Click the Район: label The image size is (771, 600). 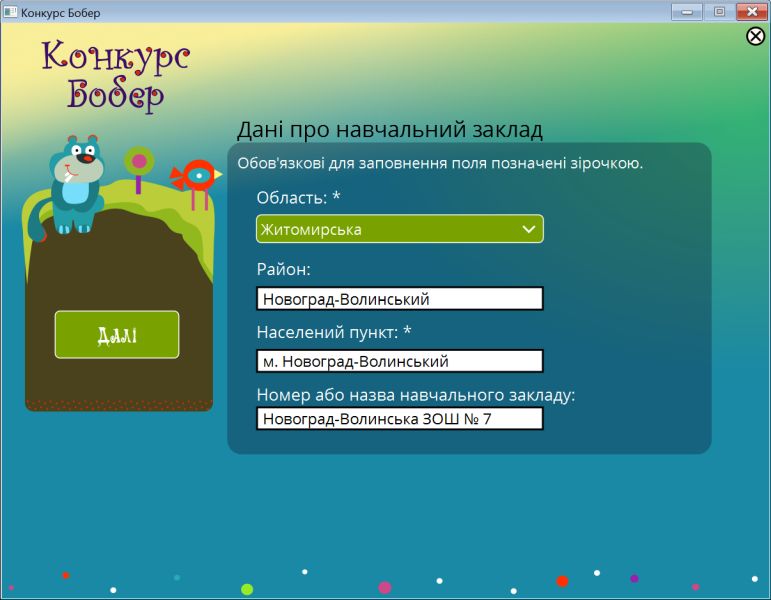coord(284,269)
